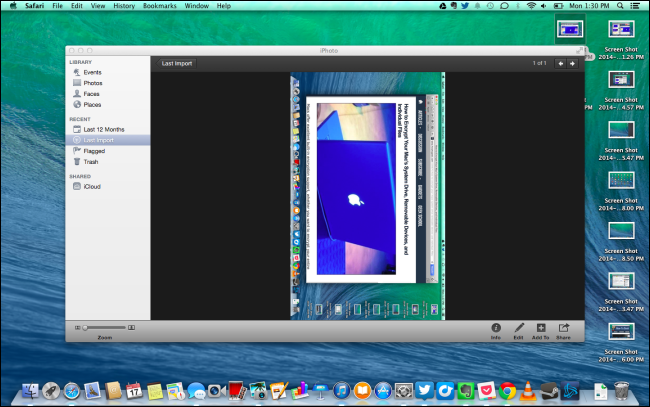Open the Safari menu in the menu bar
This screenshot has height=407, width=650.
point(34,6)
